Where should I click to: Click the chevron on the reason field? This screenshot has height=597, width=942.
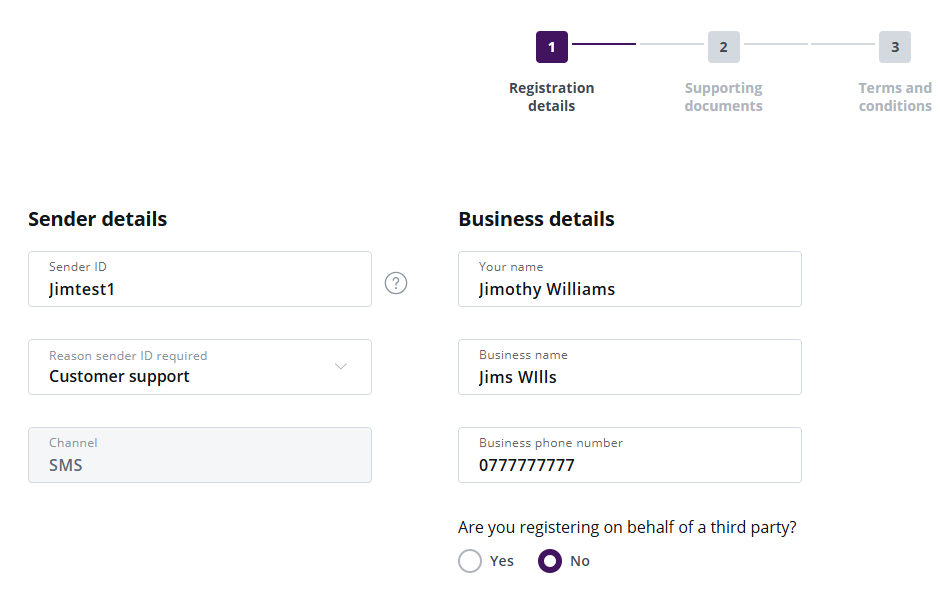click(340, 367)
